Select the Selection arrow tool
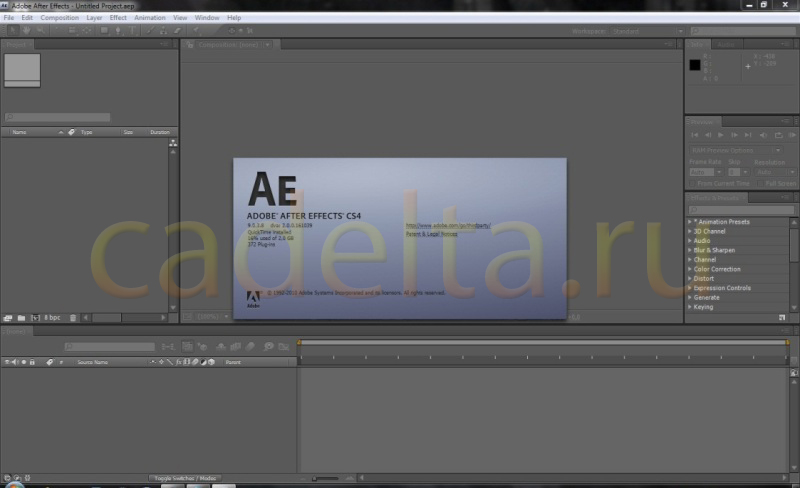Screen dimensions: 800x488 [13, 31]
